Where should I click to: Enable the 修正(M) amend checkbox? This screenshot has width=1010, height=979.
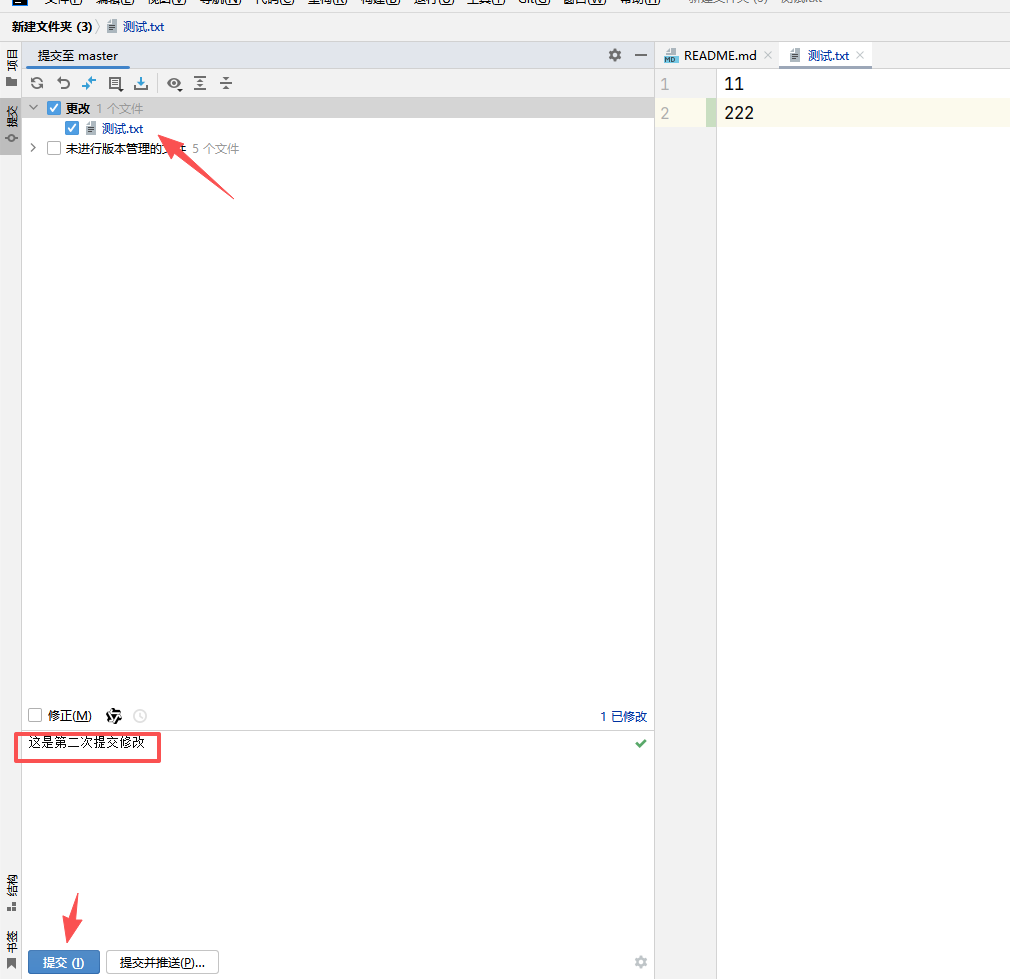35,715
